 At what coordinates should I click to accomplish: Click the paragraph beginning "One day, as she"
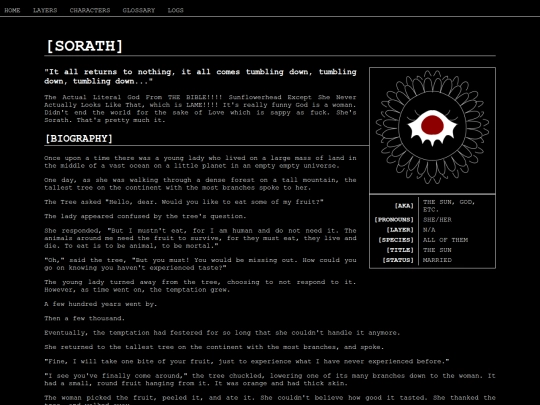click(200, 184)
